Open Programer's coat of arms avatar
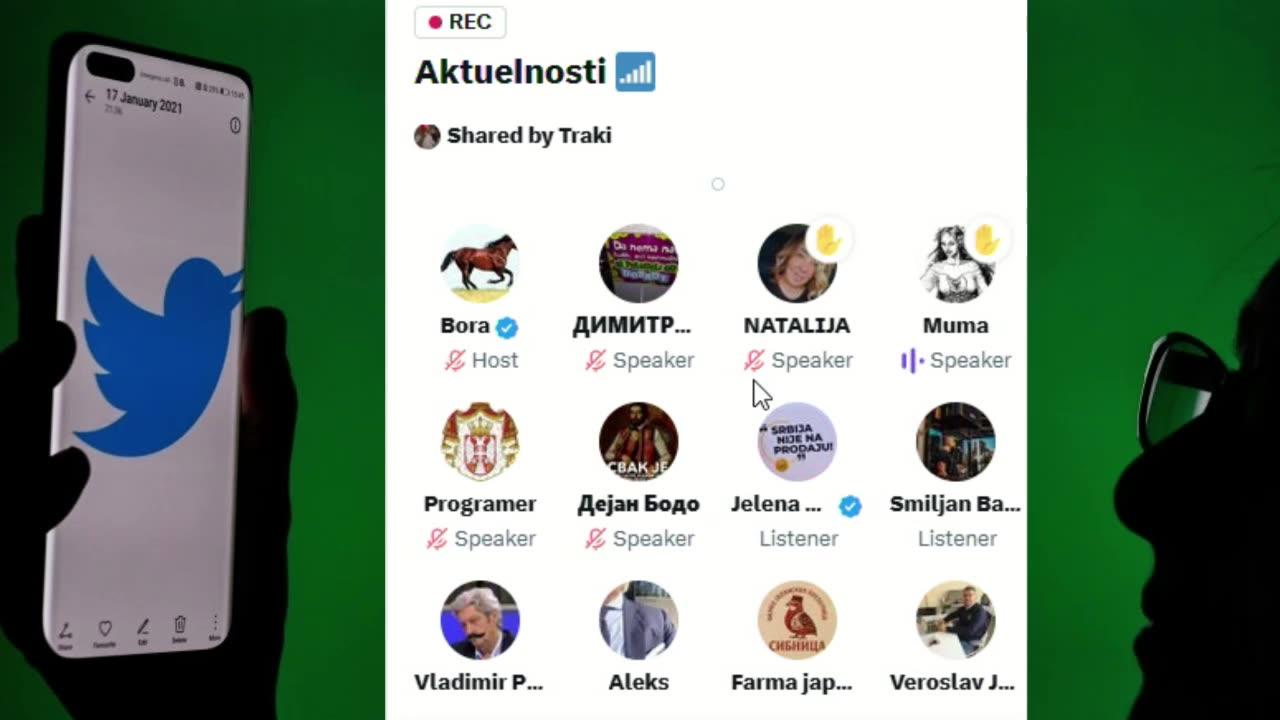 tap(480, 441)
